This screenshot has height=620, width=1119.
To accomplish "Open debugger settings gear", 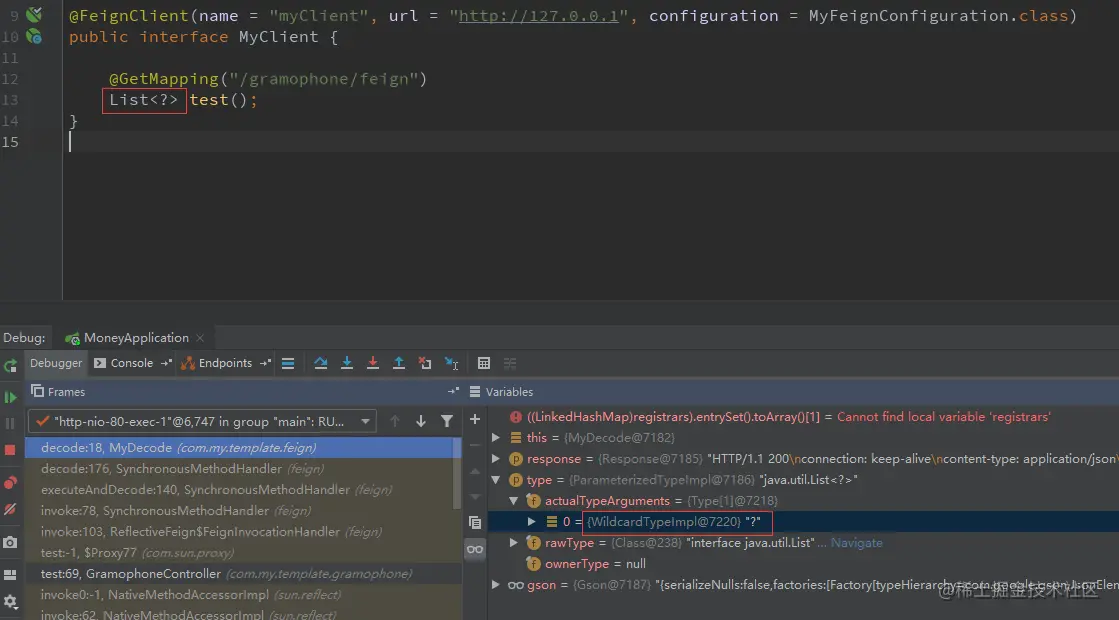I will 10,601.
